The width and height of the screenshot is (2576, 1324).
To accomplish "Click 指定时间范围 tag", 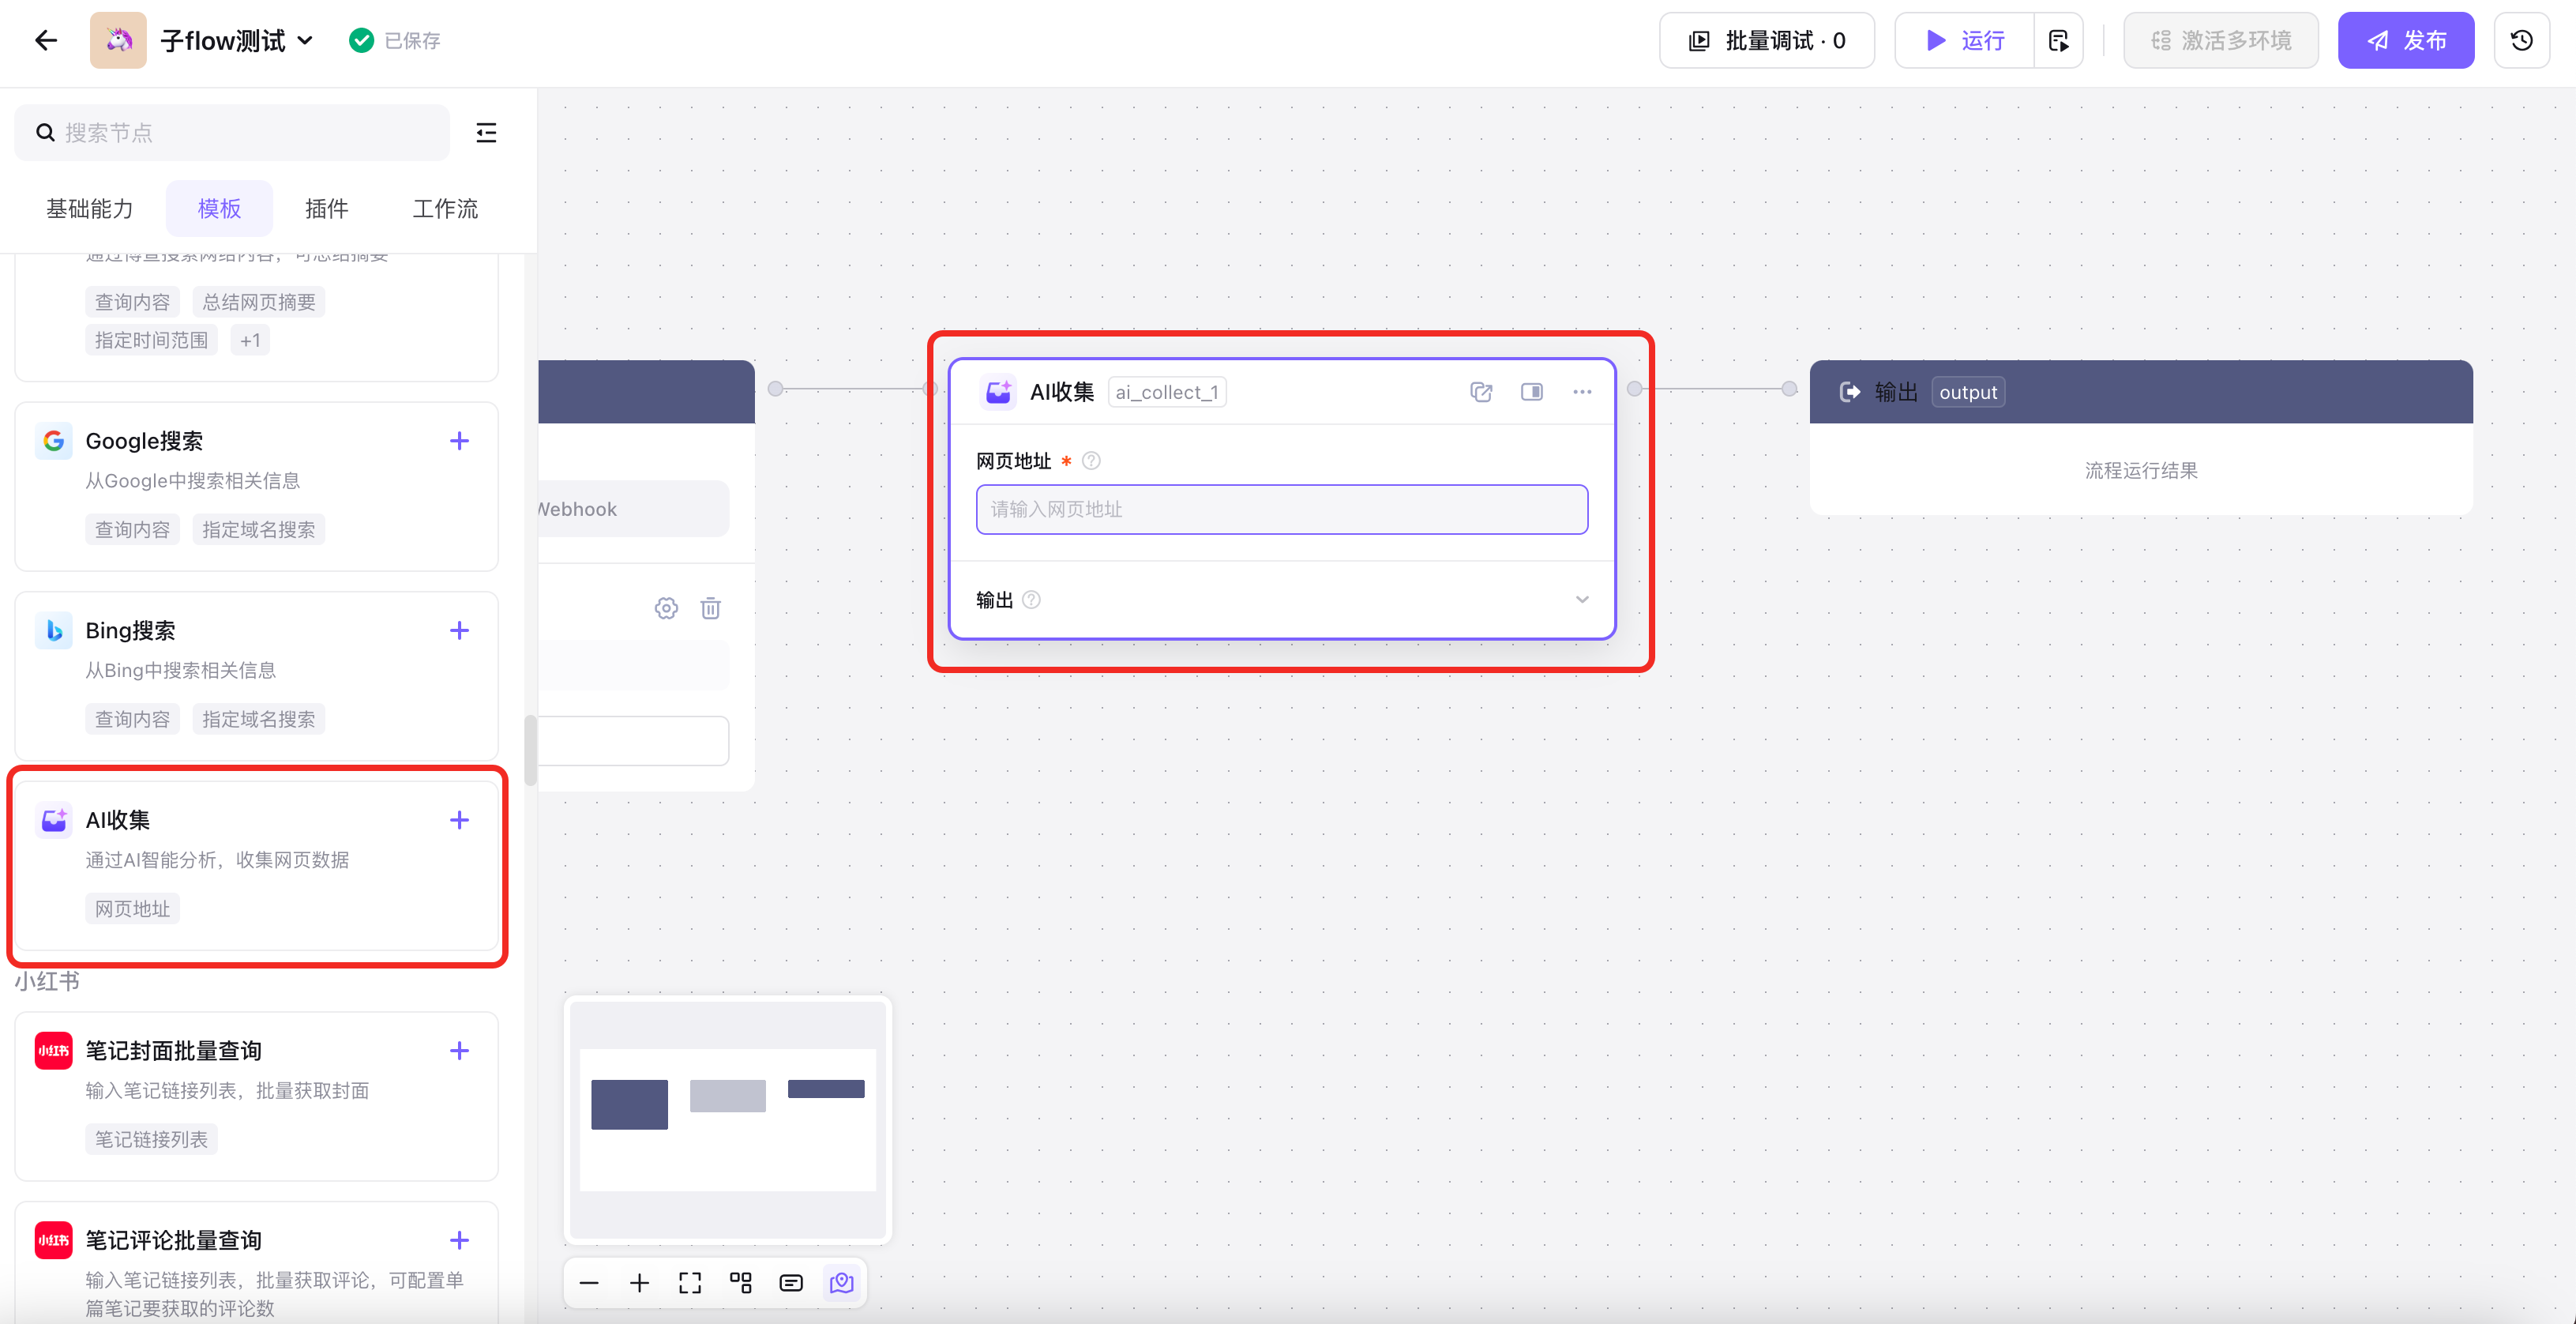I will [151, 340].
